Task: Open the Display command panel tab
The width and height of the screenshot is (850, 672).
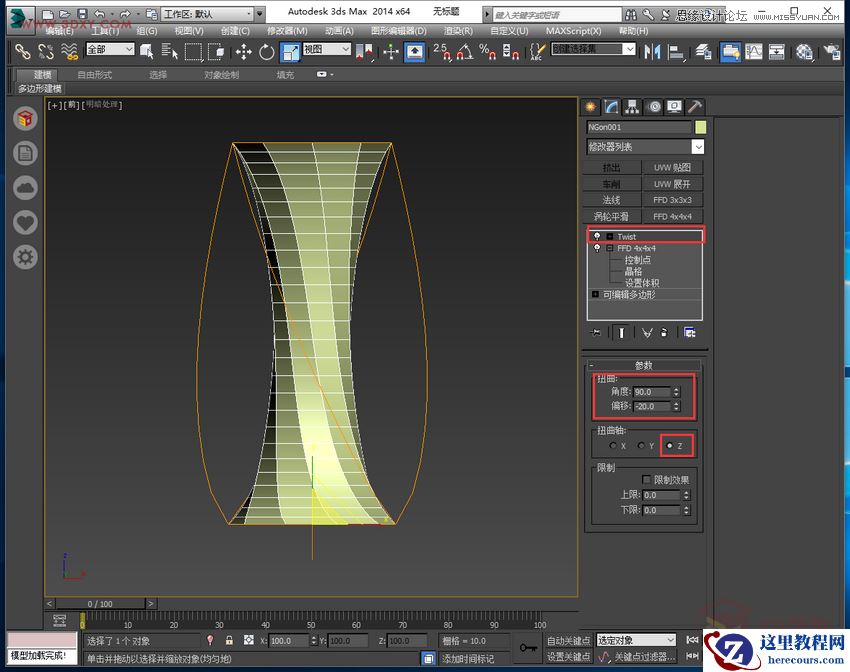Action: click(x=675, y=107)
